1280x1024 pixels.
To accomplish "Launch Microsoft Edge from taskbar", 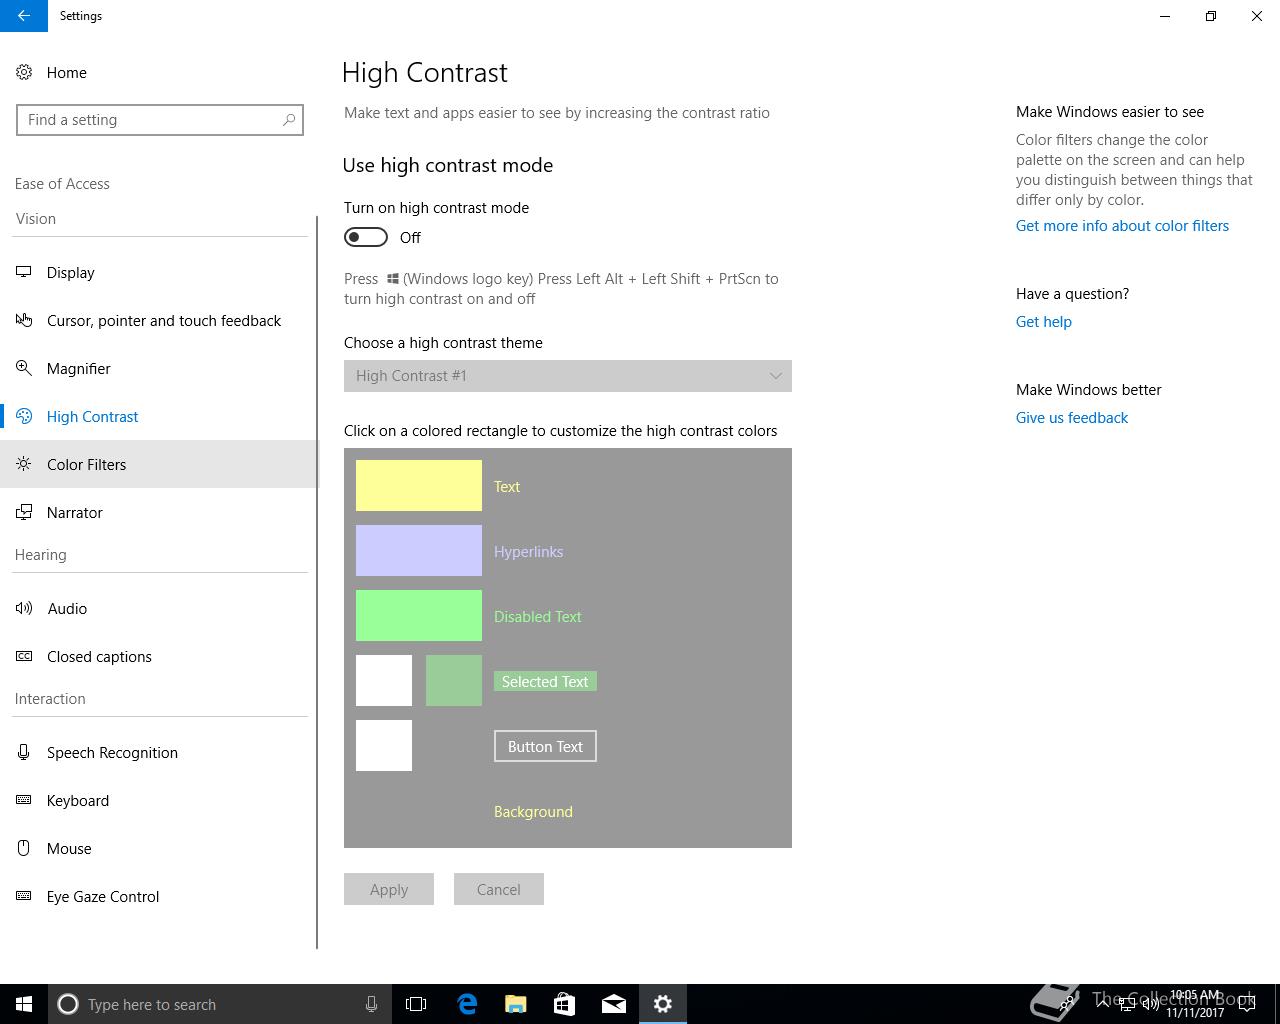I will (466, 1004).
